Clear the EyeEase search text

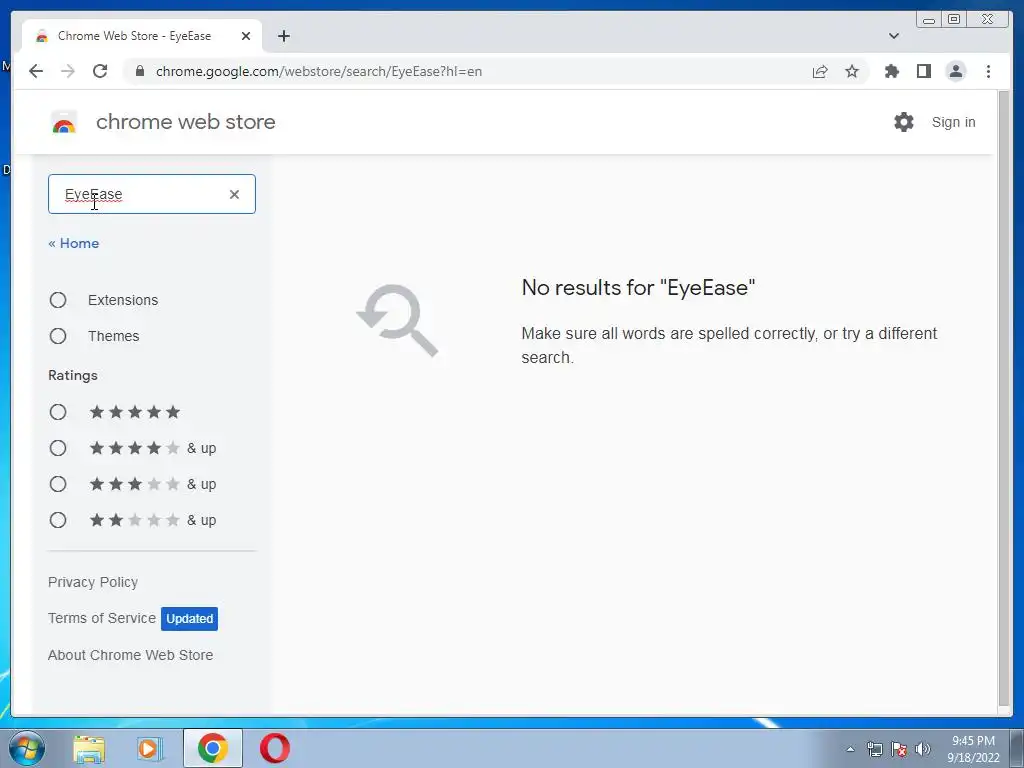234,194
